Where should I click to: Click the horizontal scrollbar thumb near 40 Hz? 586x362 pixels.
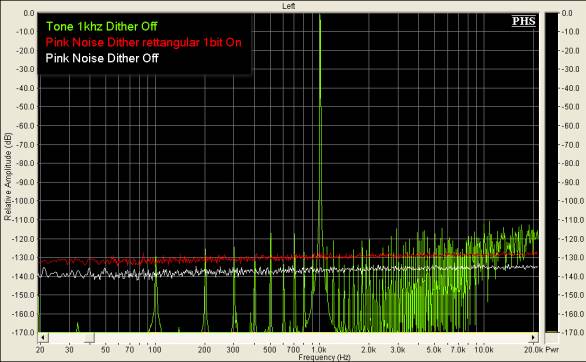90,337
